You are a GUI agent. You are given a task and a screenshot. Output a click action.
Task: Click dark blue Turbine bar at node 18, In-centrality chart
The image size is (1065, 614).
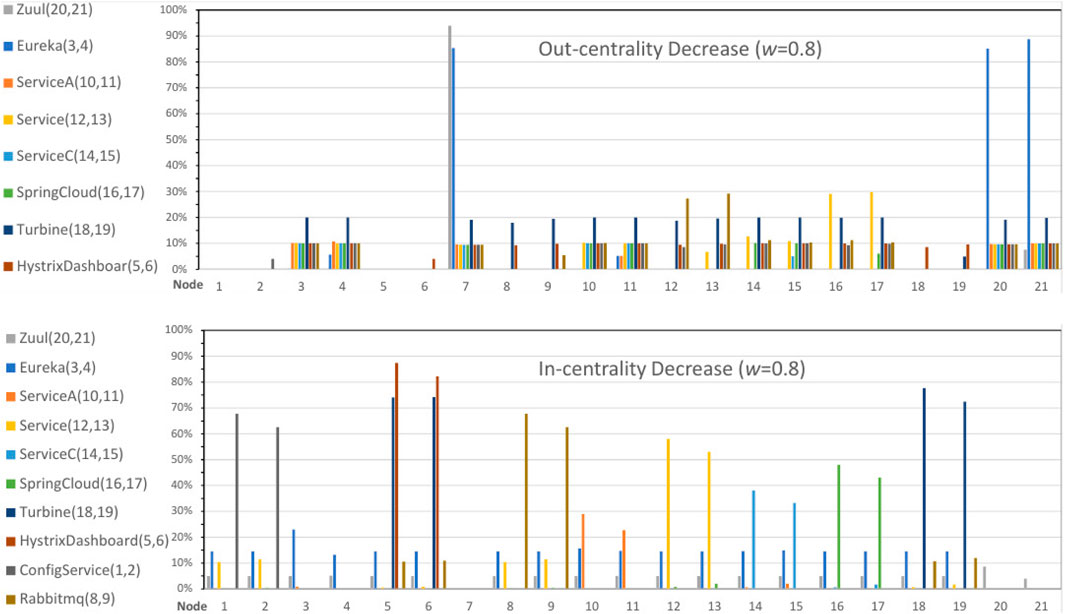924,488
